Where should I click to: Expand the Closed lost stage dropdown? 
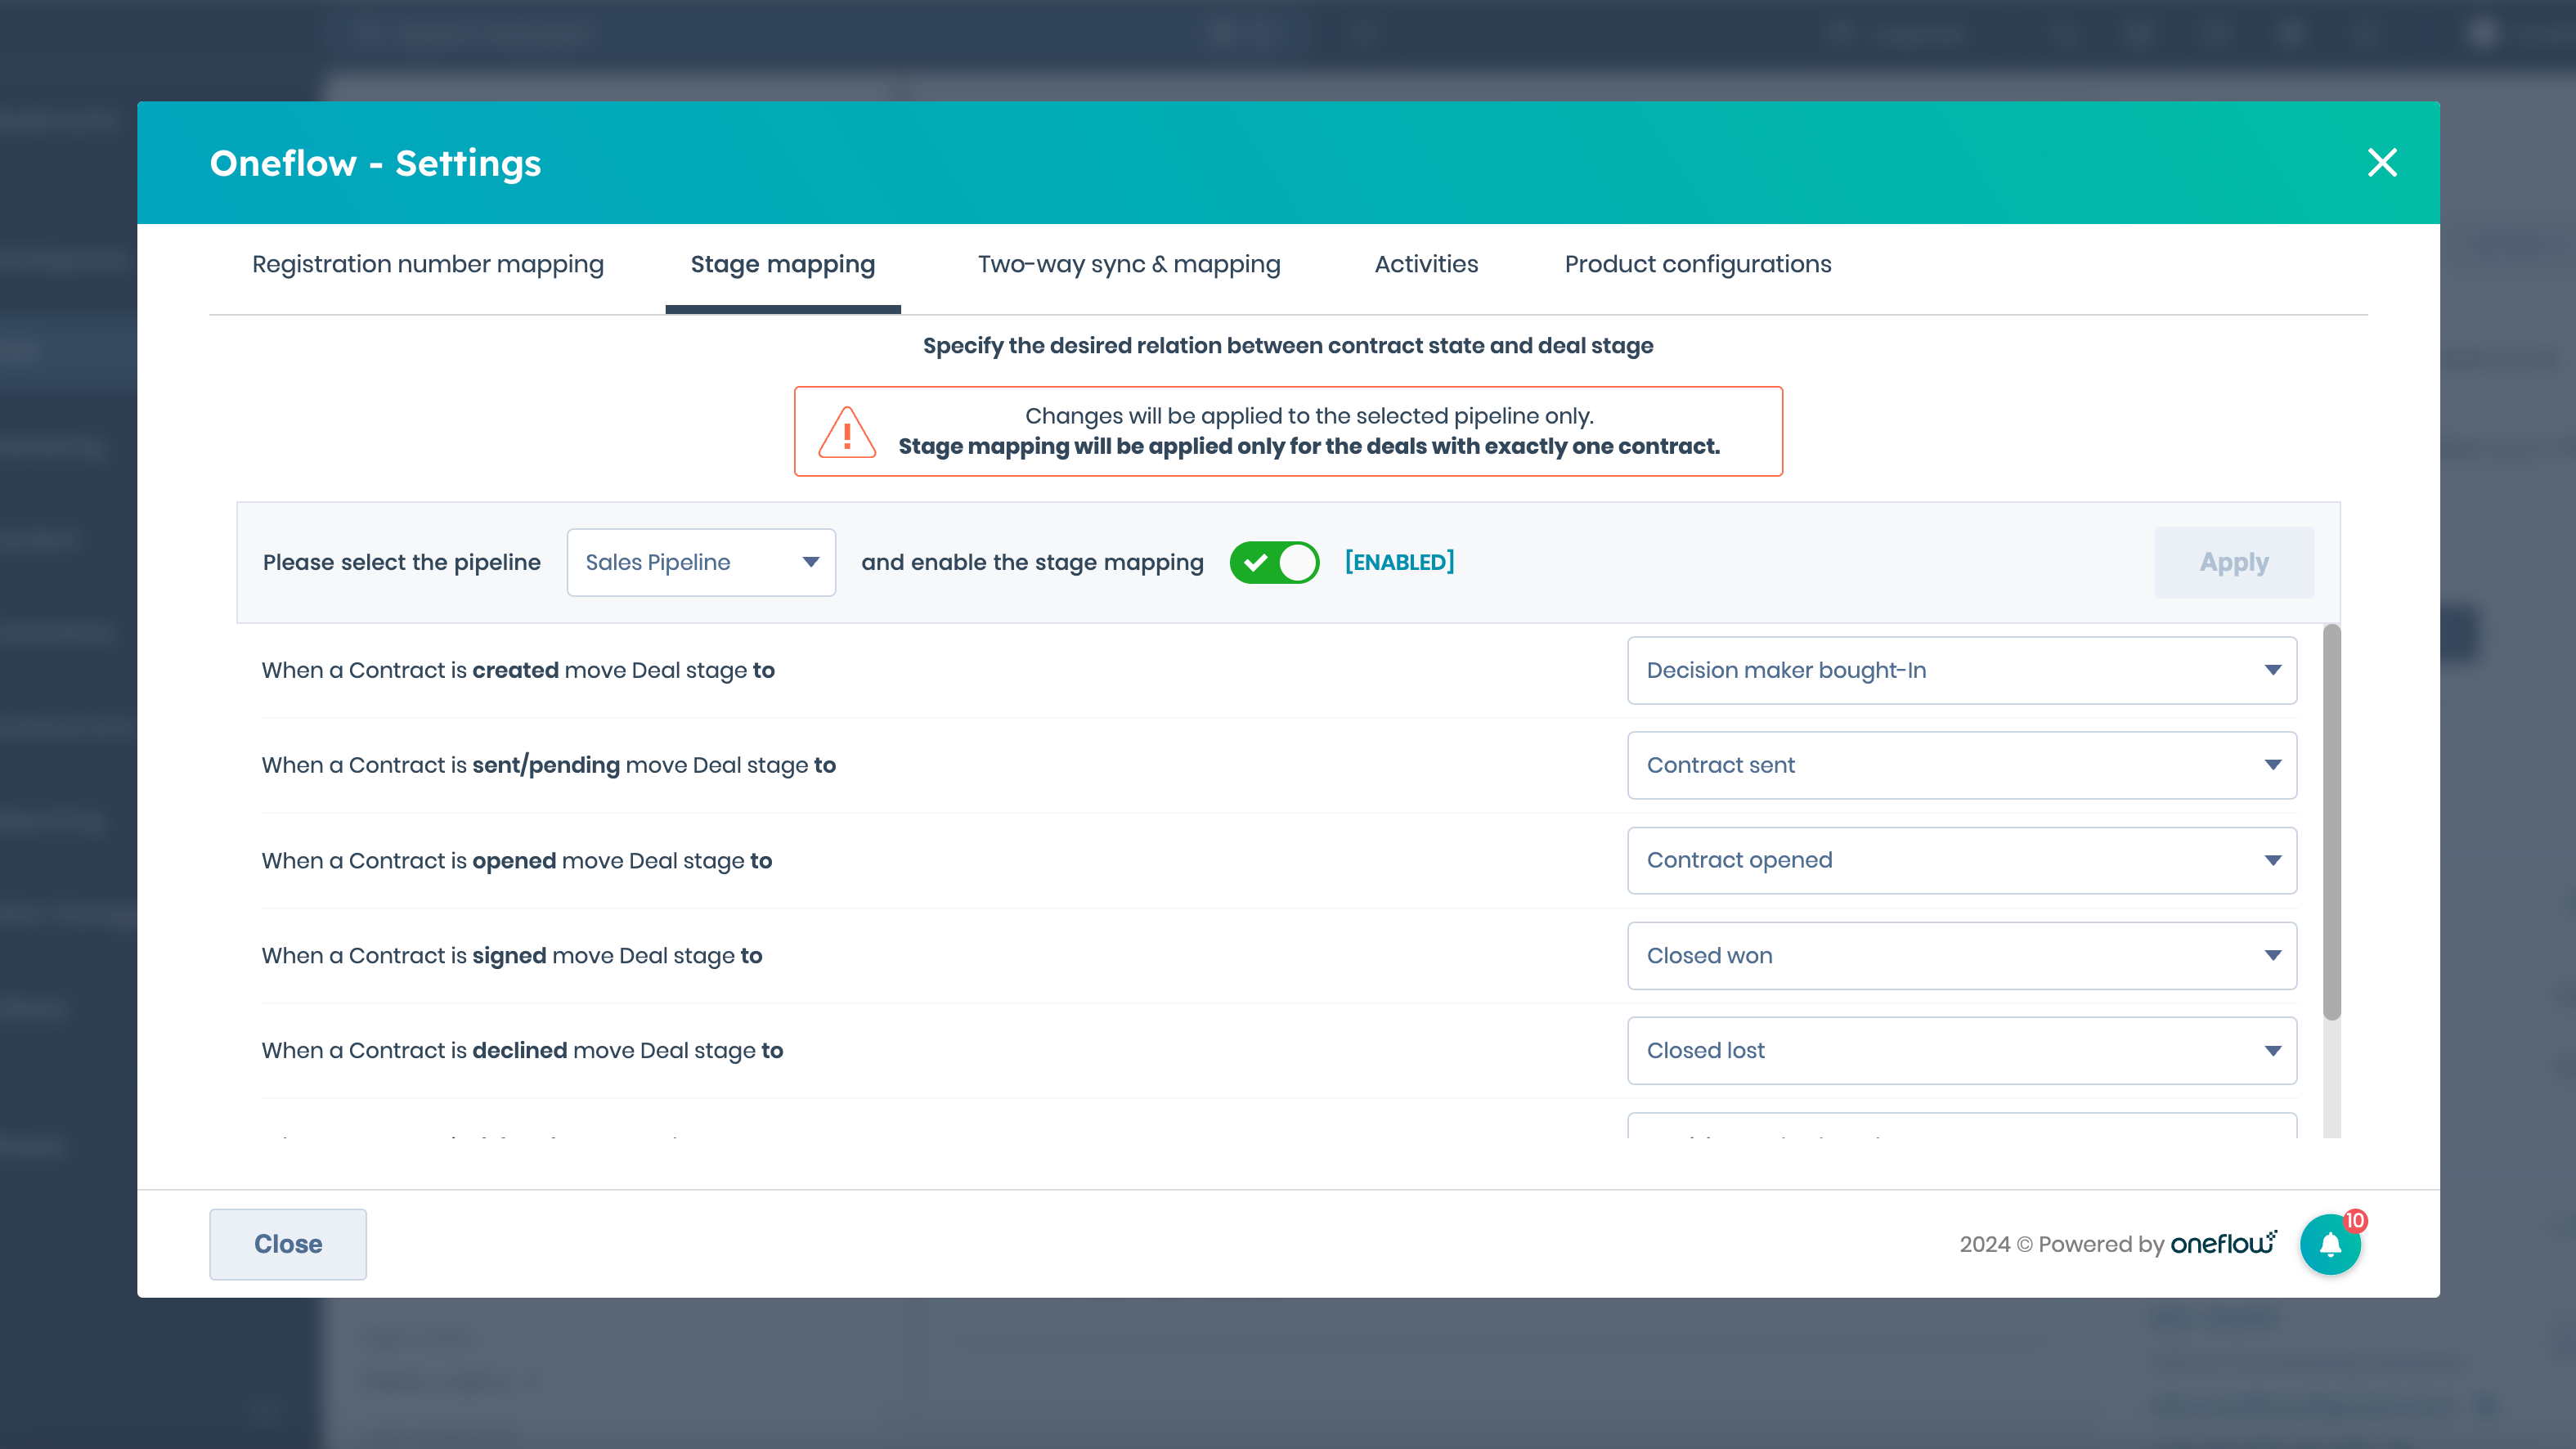1961,1050
